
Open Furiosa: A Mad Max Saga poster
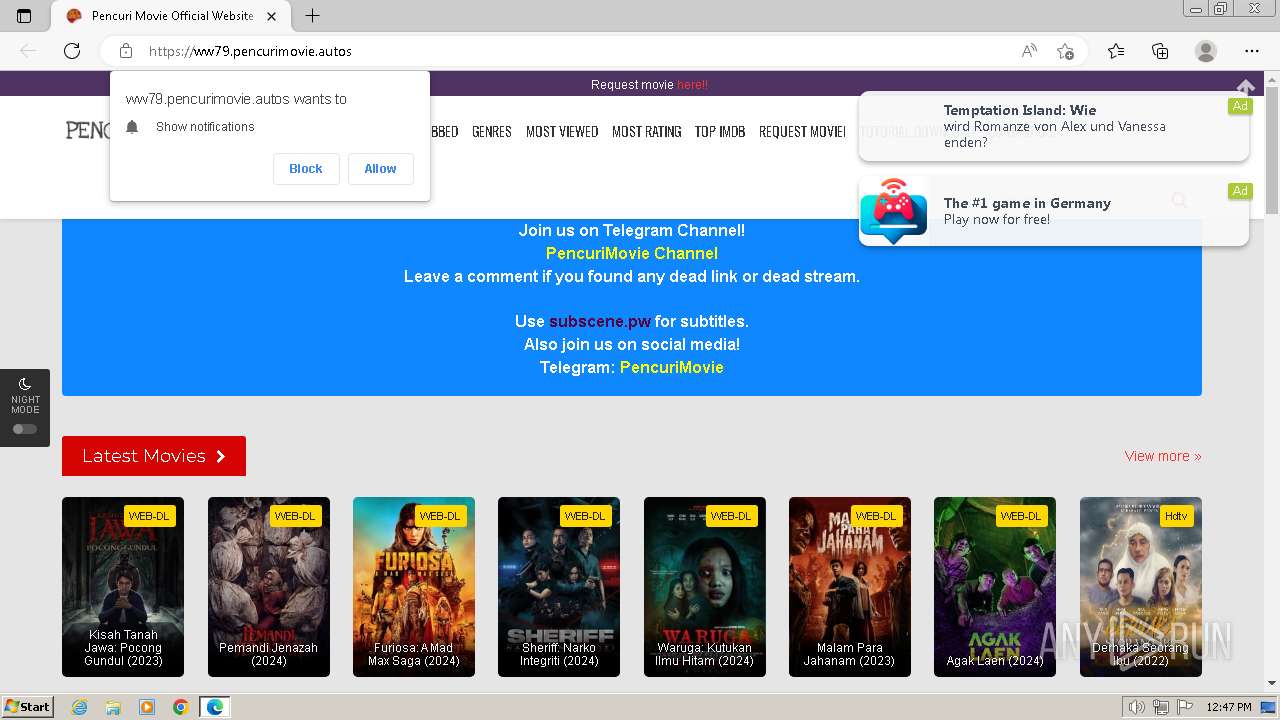point(414,587)
